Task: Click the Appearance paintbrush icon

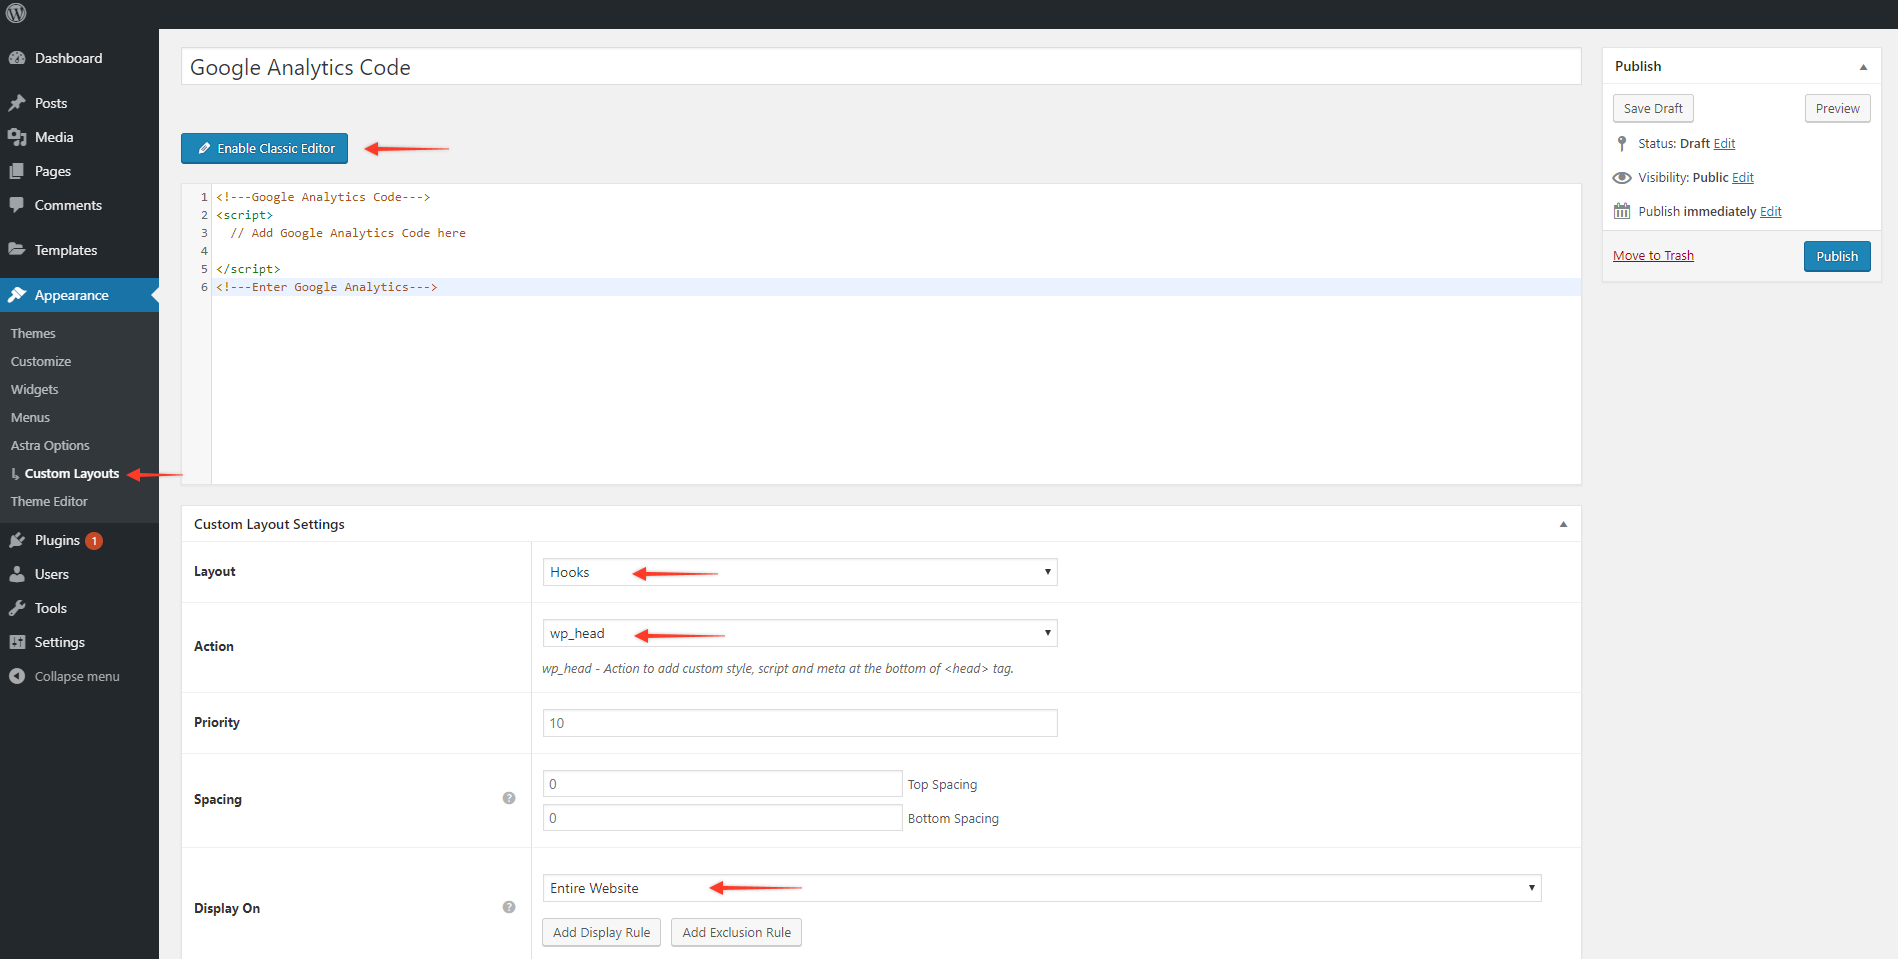Action: tap(17, 295)
